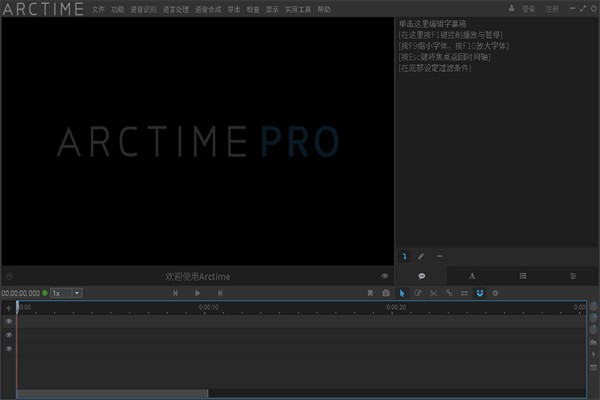Select the subtitle edit pencil-square tool

click(417, 293)
